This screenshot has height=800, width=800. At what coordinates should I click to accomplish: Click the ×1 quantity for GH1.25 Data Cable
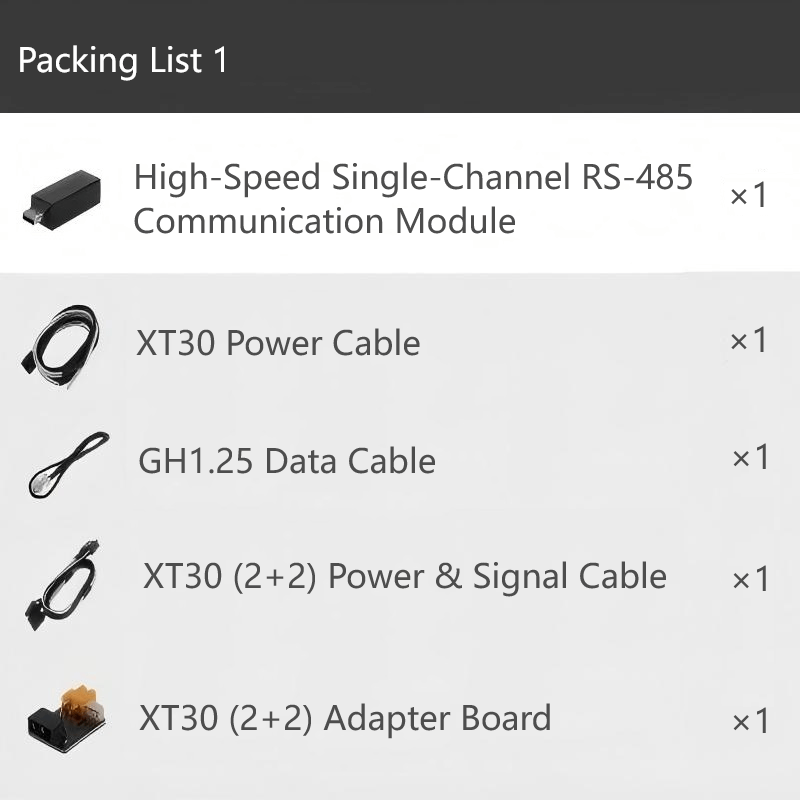coord(750,458)
